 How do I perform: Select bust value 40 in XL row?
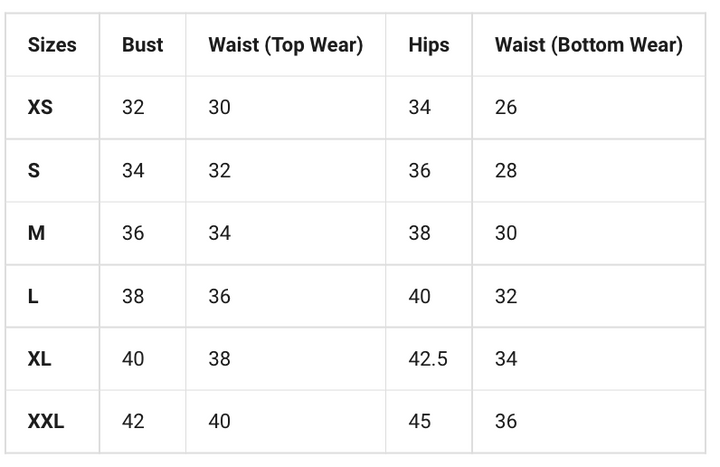[x=133, y=359]
